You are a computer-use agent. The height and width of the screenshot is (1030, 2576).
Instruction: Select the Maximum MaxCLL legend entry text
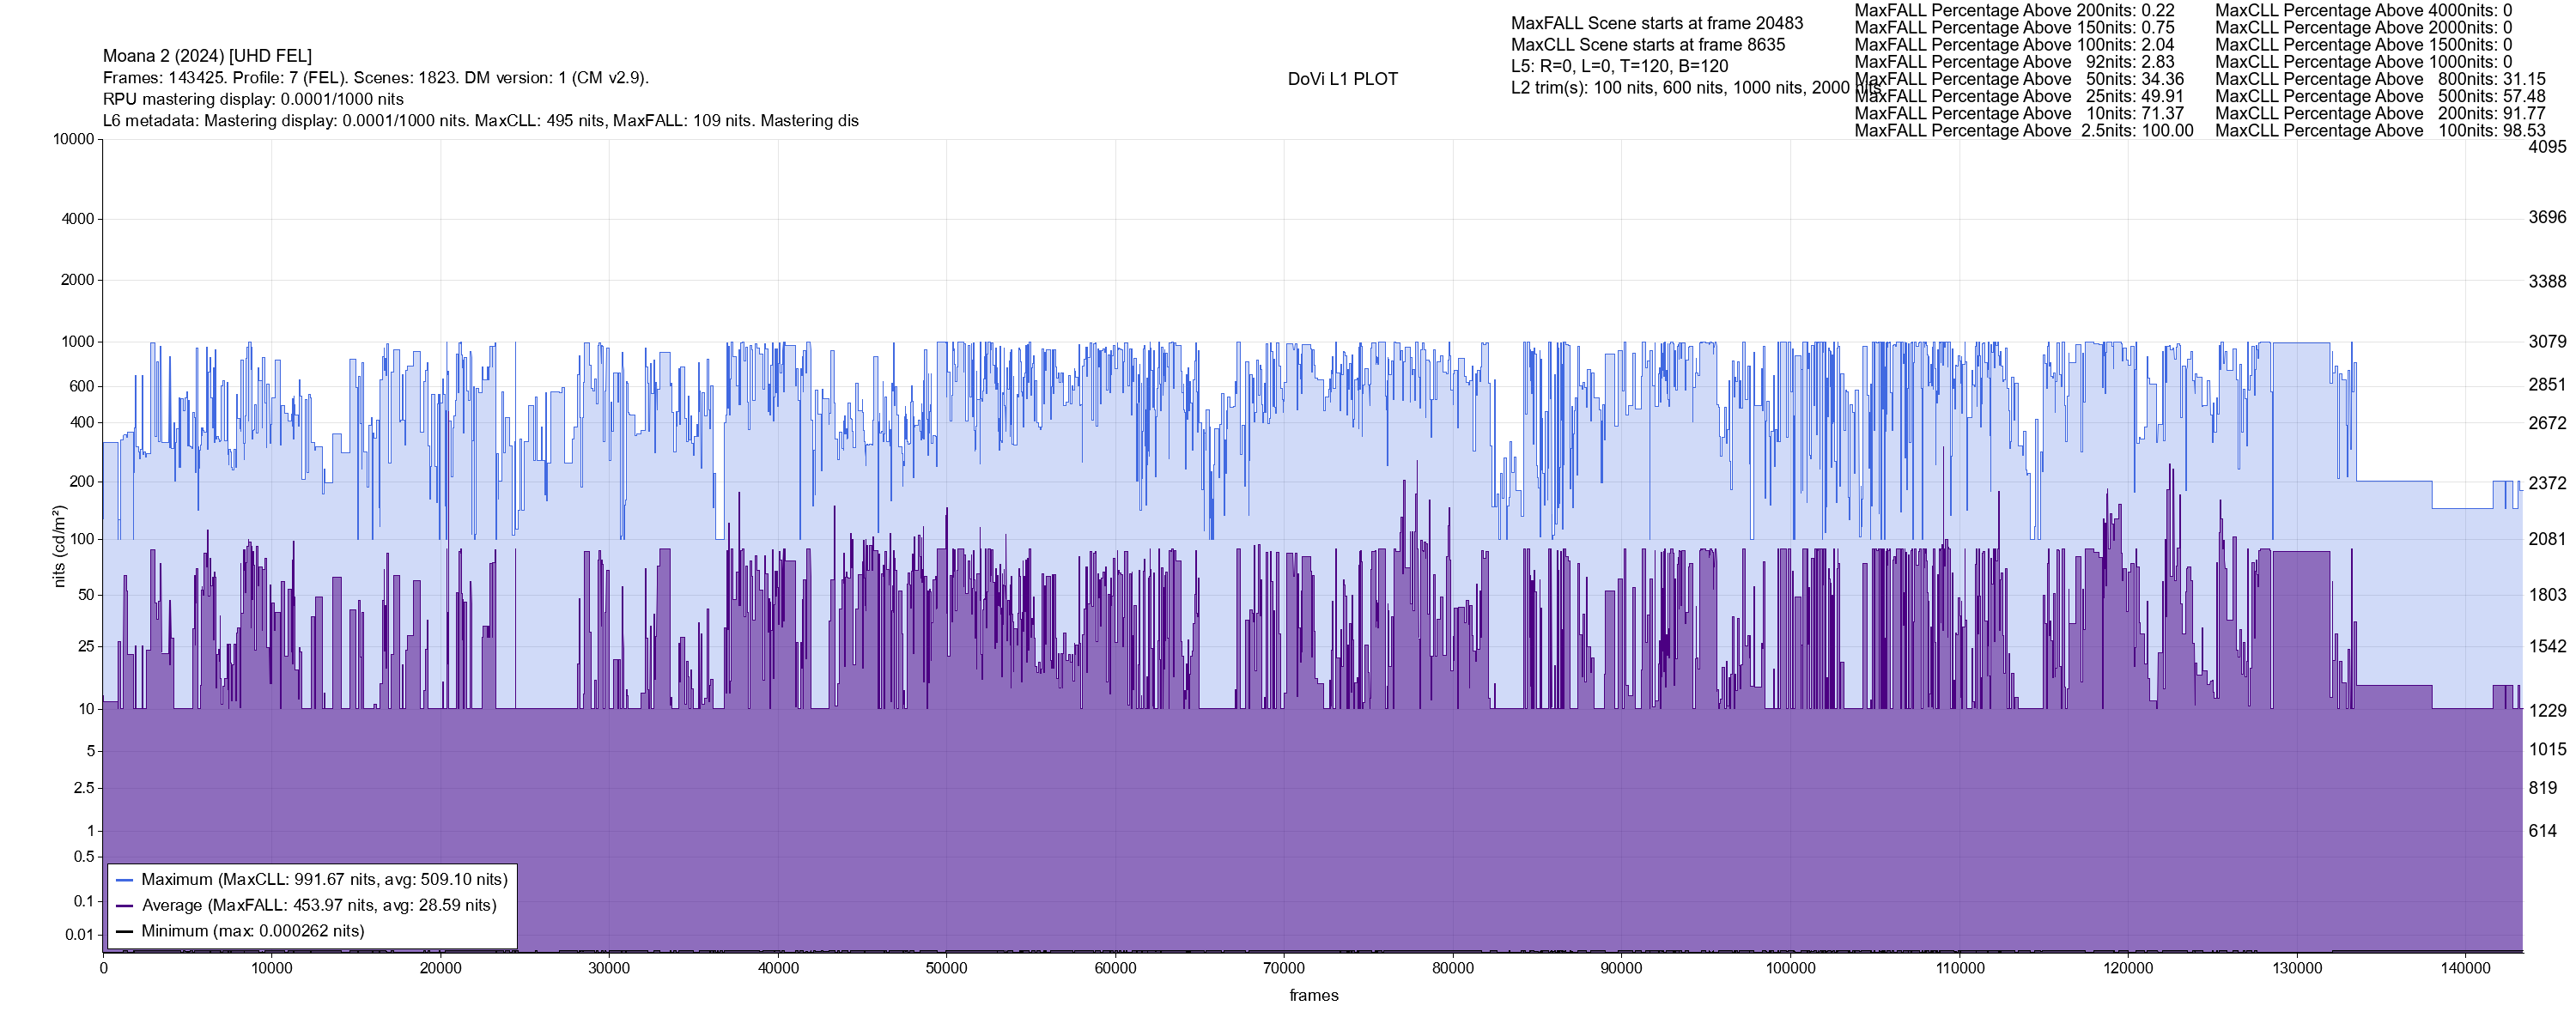tap(324, 880)
